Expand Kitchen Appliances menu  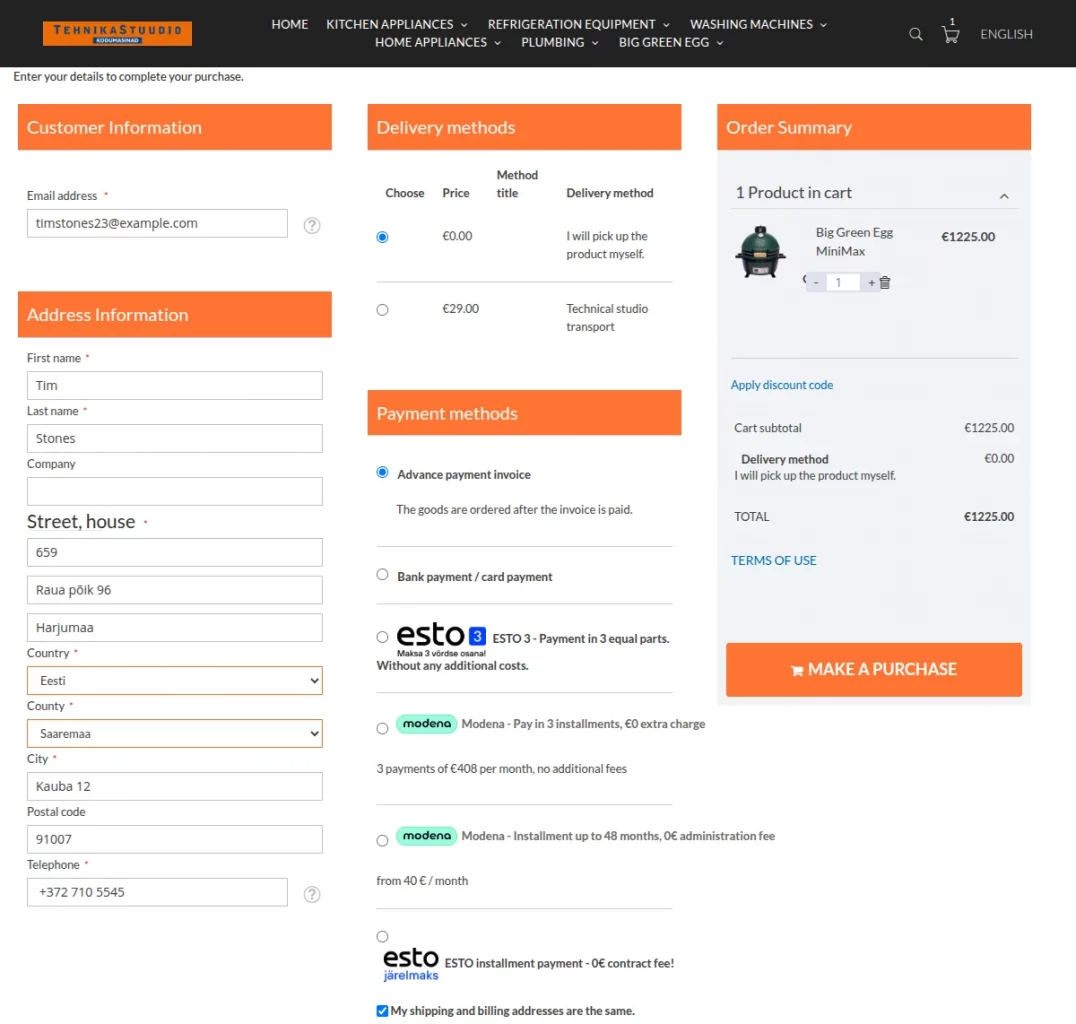point(397,24)
